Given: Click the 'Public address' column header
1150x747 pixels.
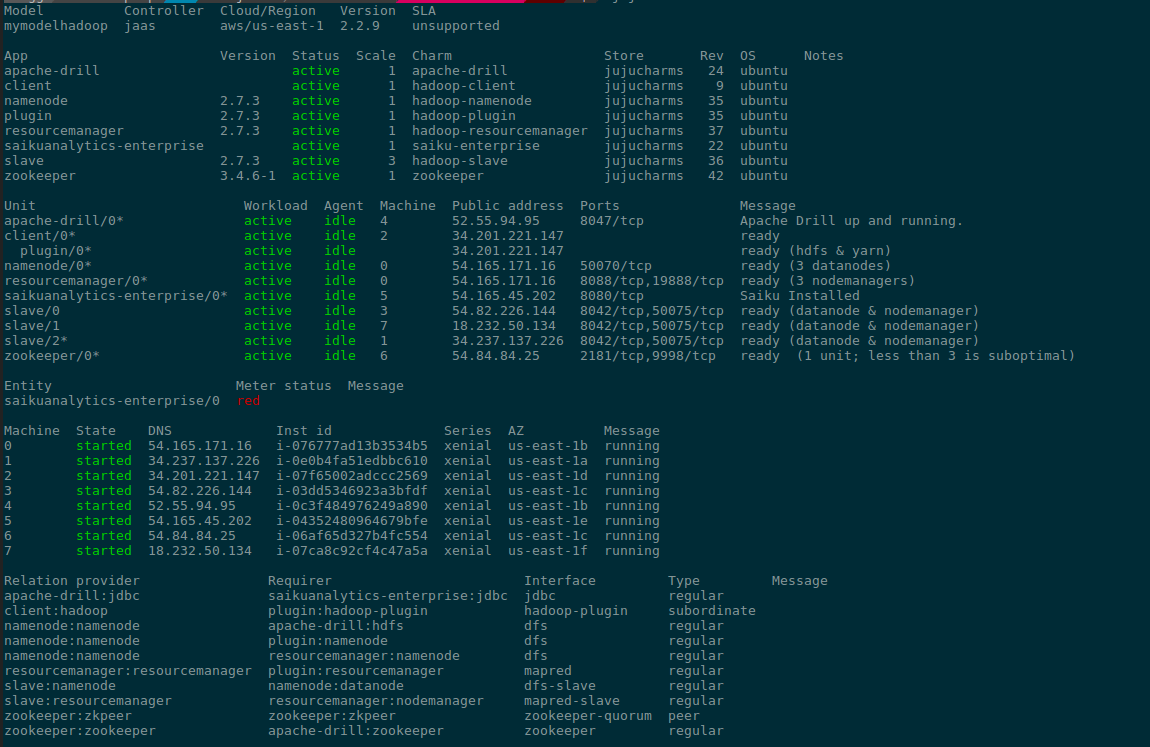Looking at the screenshot, I should point(508,206).
